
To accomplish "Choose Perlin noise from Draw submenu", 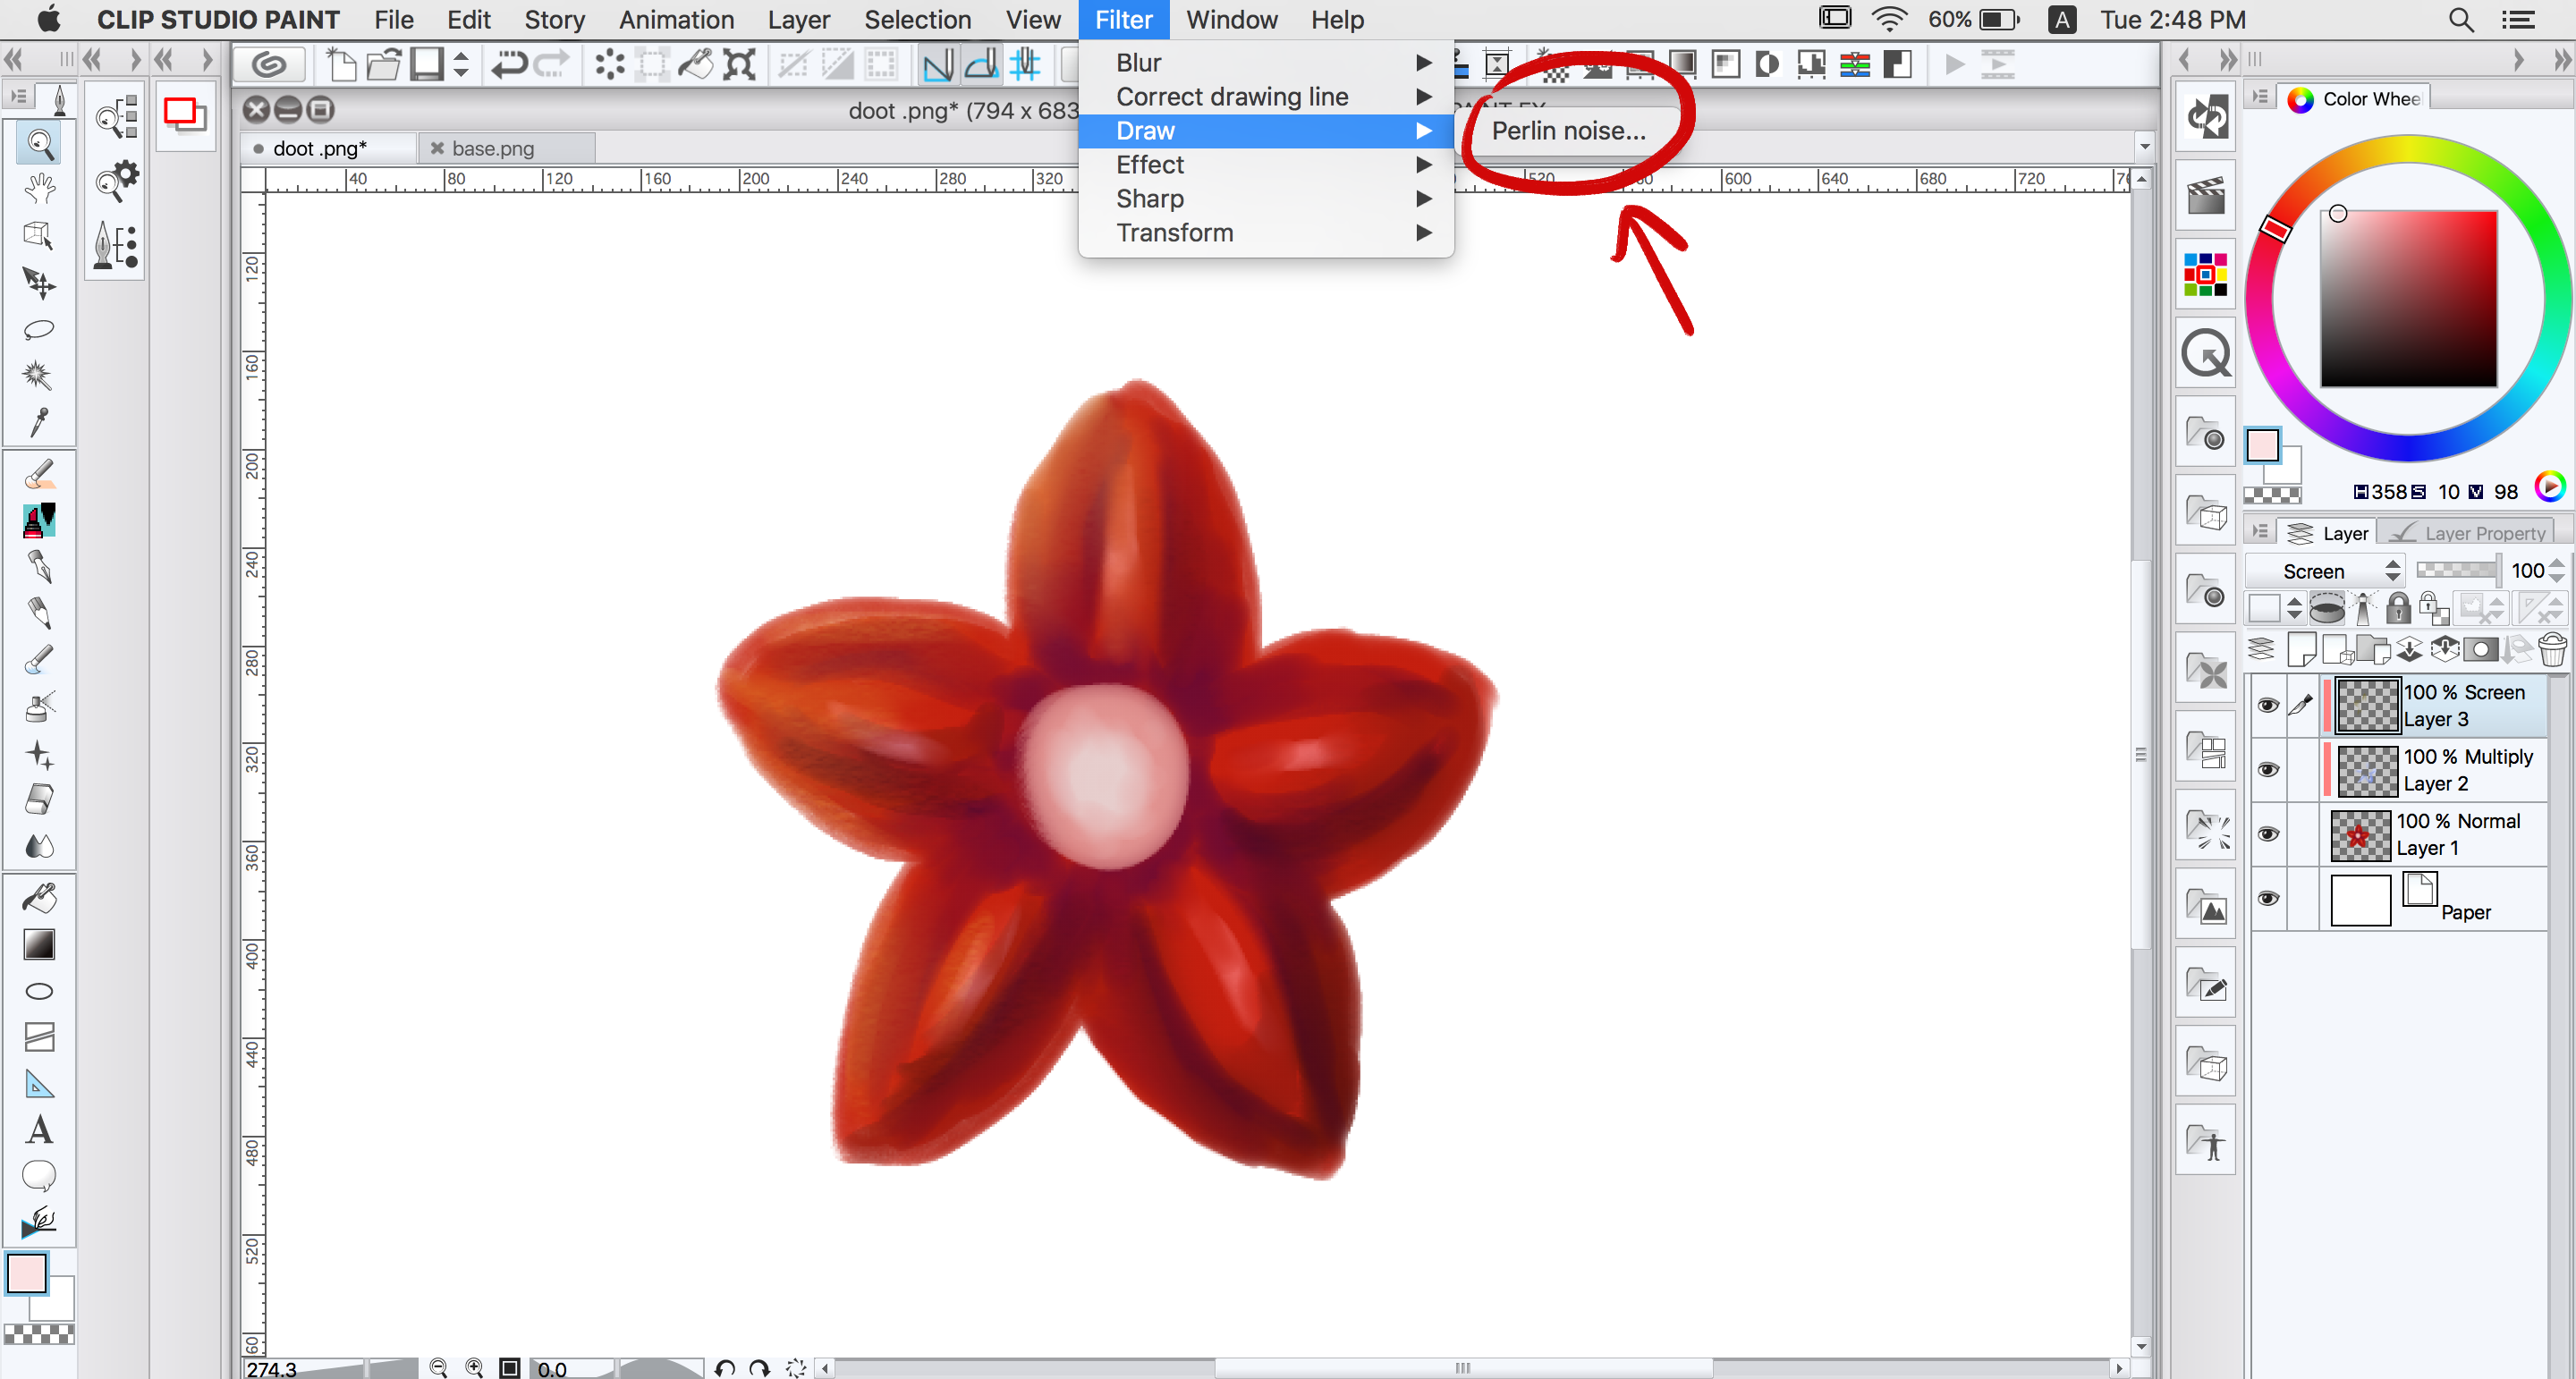I will (x=1568, y=131).
